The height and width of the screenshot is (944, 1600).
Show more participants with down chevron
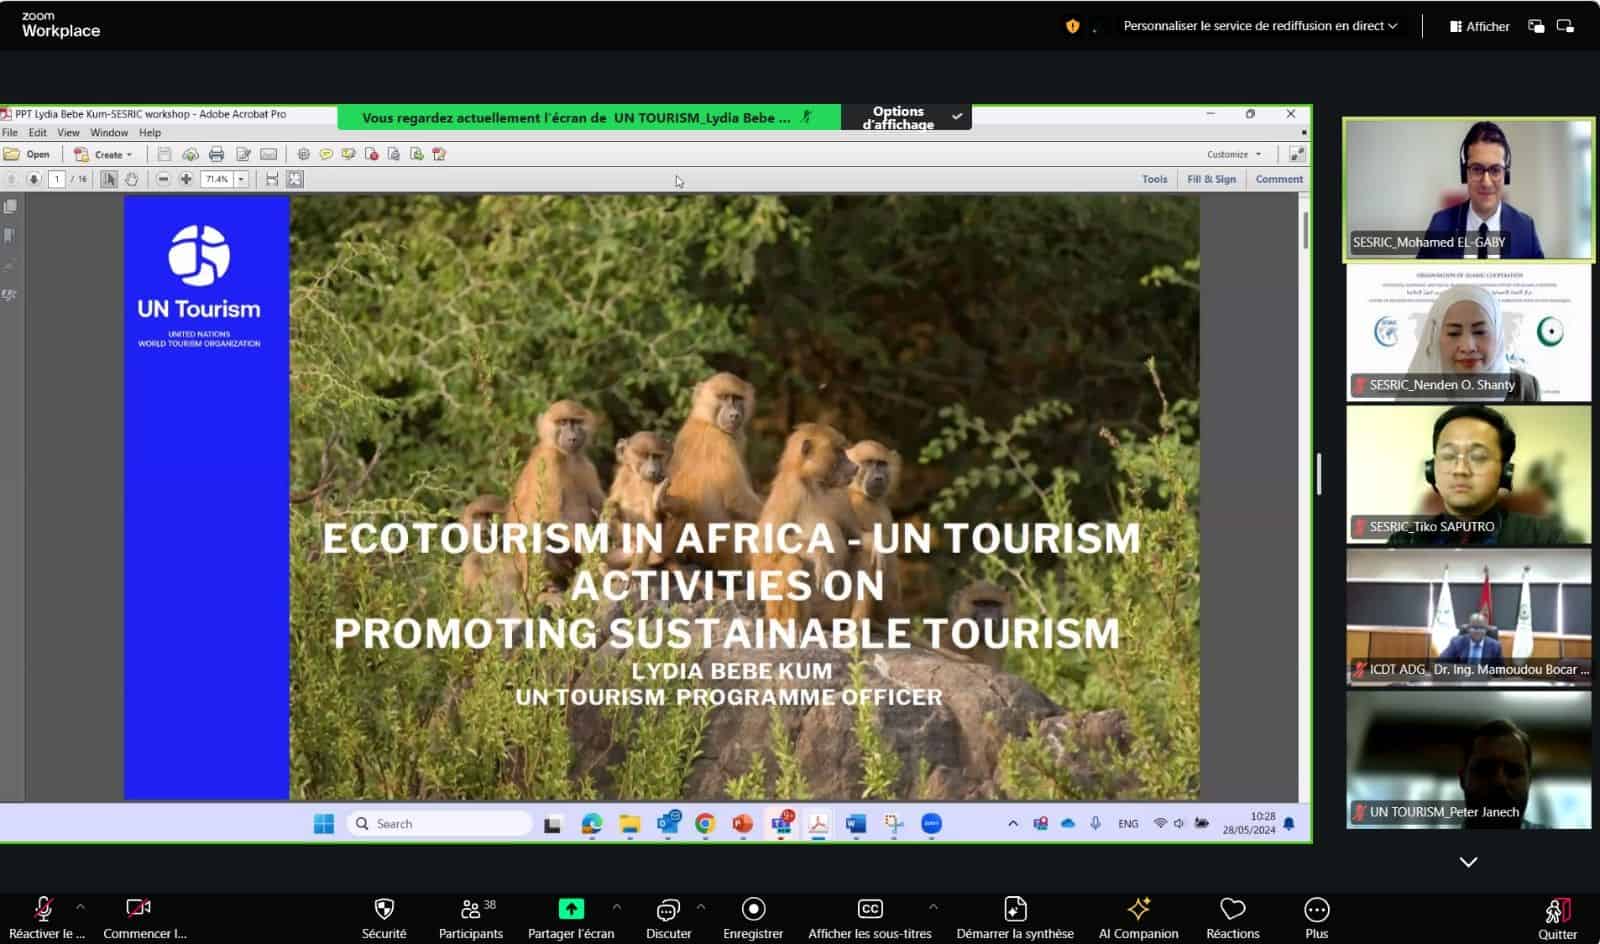(1468, 862)
